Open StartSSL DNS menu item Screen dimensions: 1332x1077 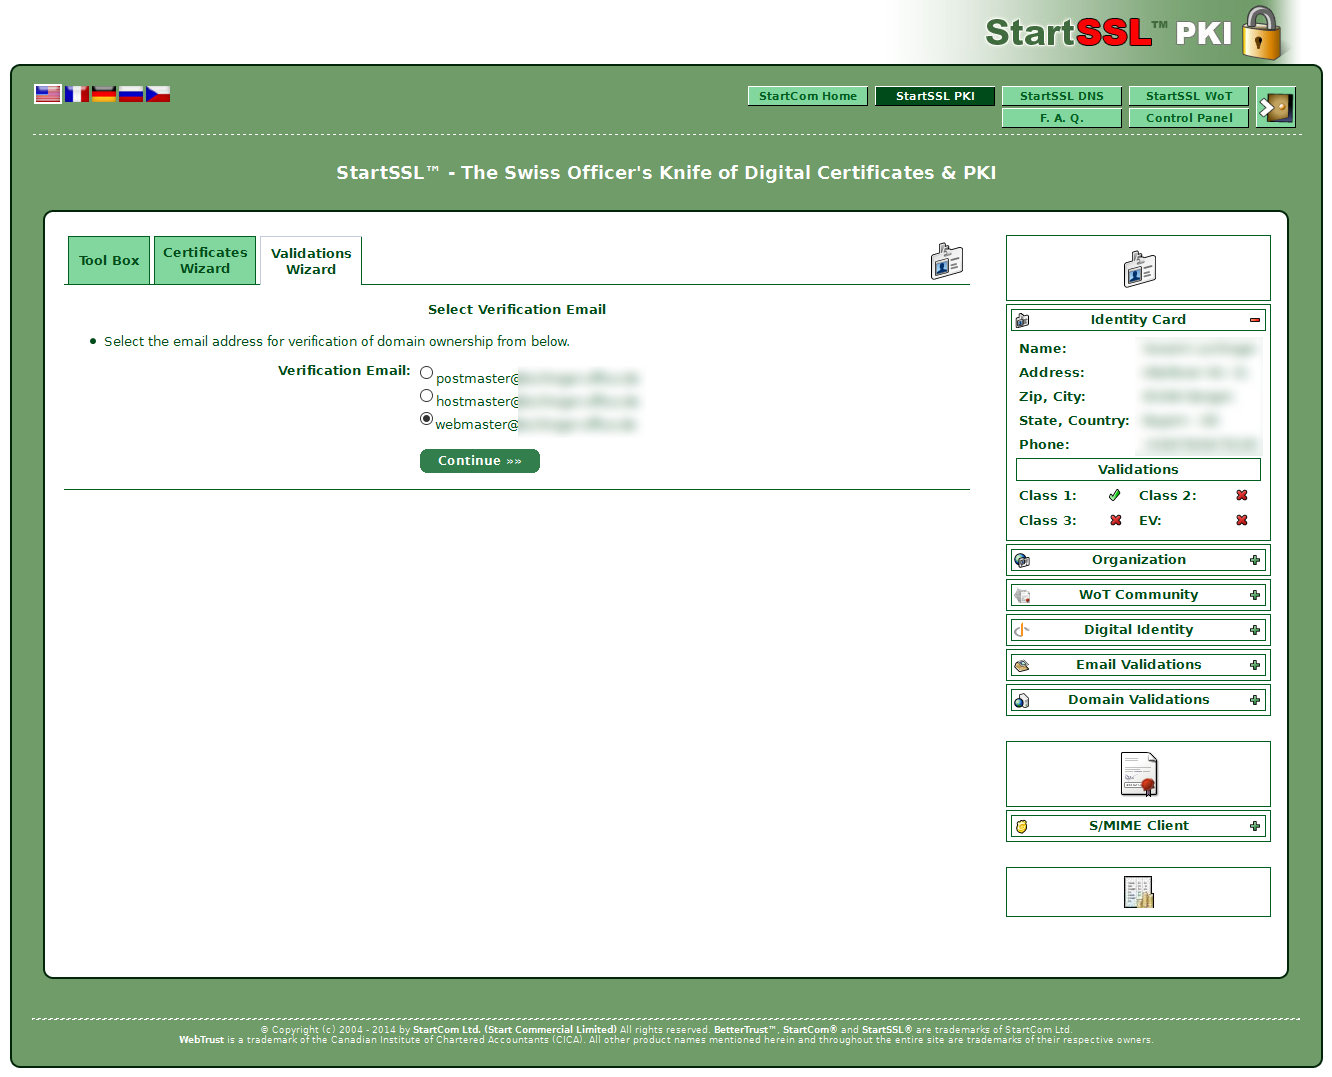click(1062, 96)
